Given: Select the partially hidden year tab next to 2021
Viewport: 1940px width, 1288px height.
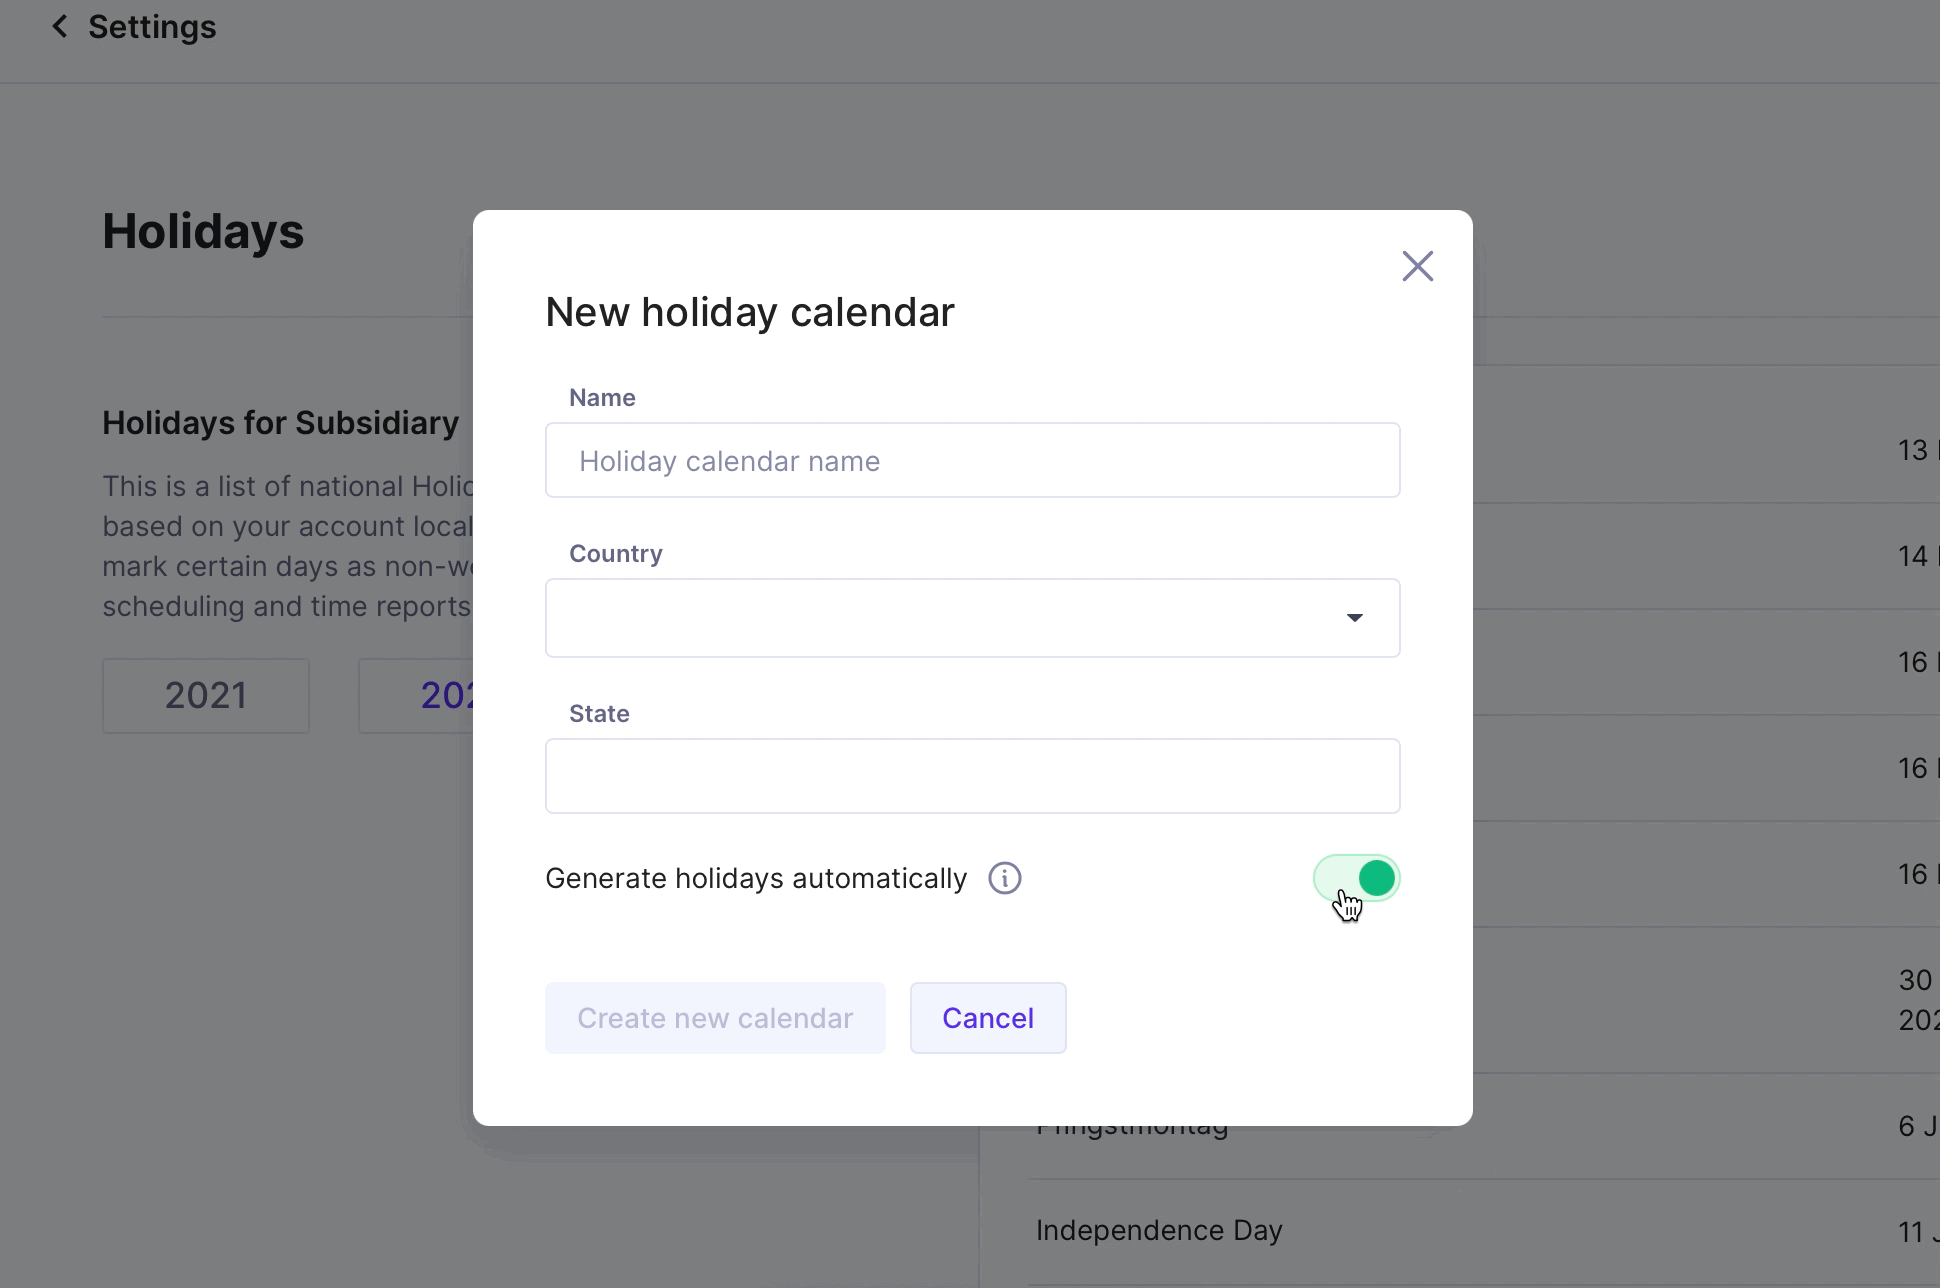Looking at the screenshot, I should point(417,696).
